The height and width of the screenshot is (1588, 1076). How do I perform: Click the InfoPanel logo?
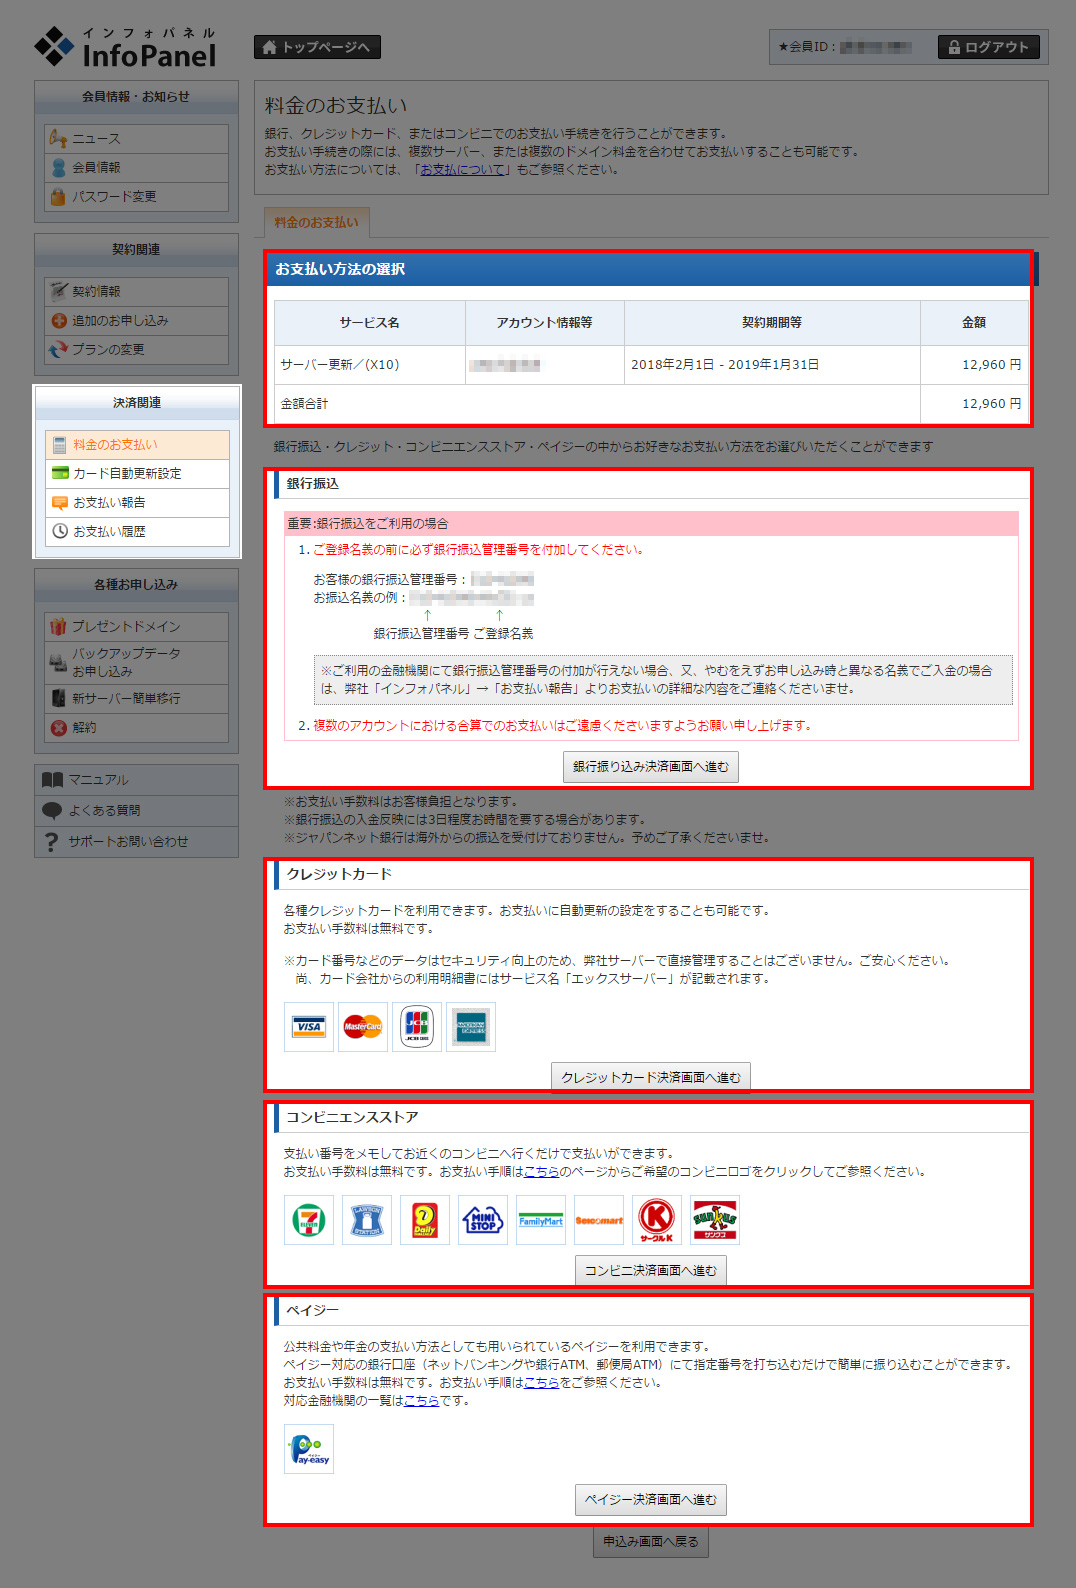(125, 47)
